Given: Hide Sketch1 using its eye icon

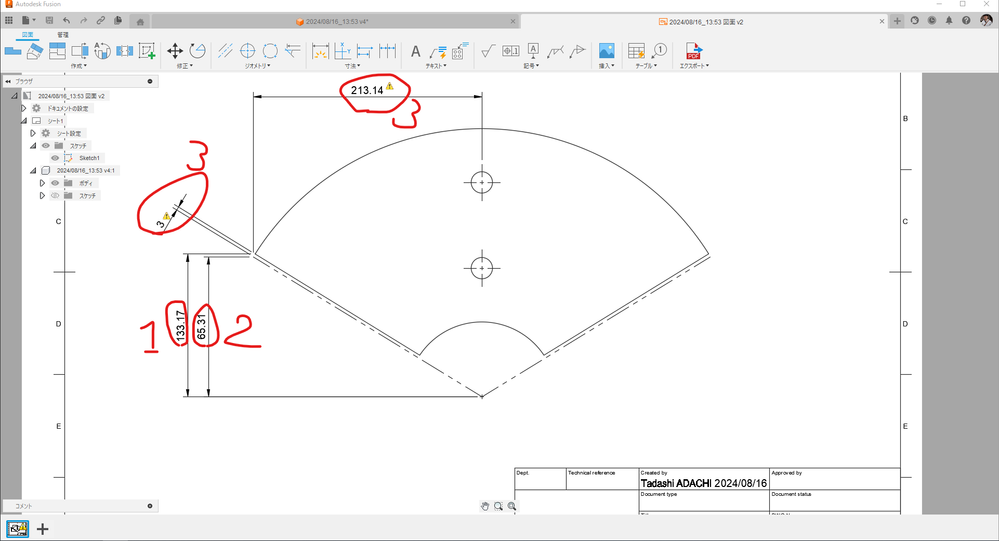Looking at the screenshot, I should coord(55,158).
